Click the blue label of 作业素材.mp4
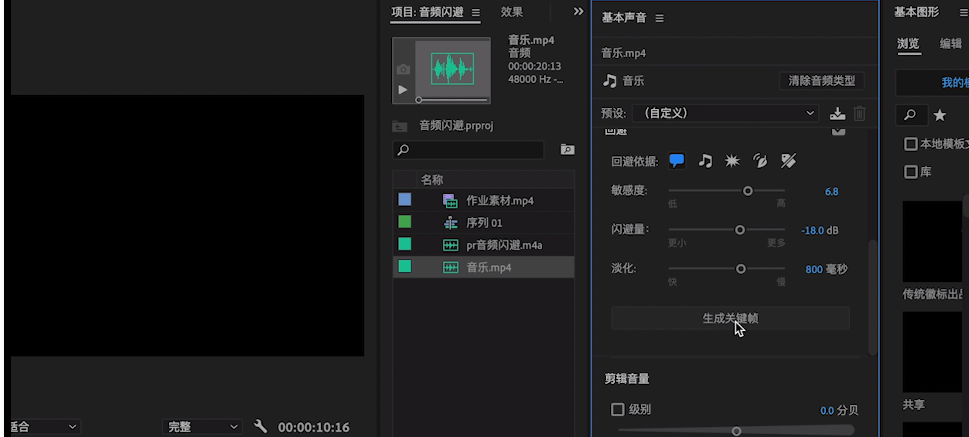Viewport: 969px width, 437px height. pyautogui.click(x=405, y=199)
